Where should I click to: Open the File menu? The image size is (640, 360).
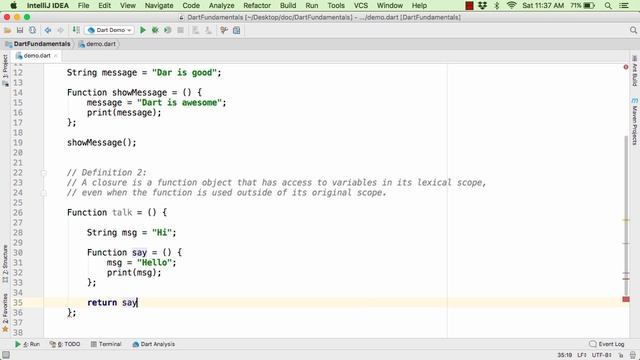click(83, 6)
